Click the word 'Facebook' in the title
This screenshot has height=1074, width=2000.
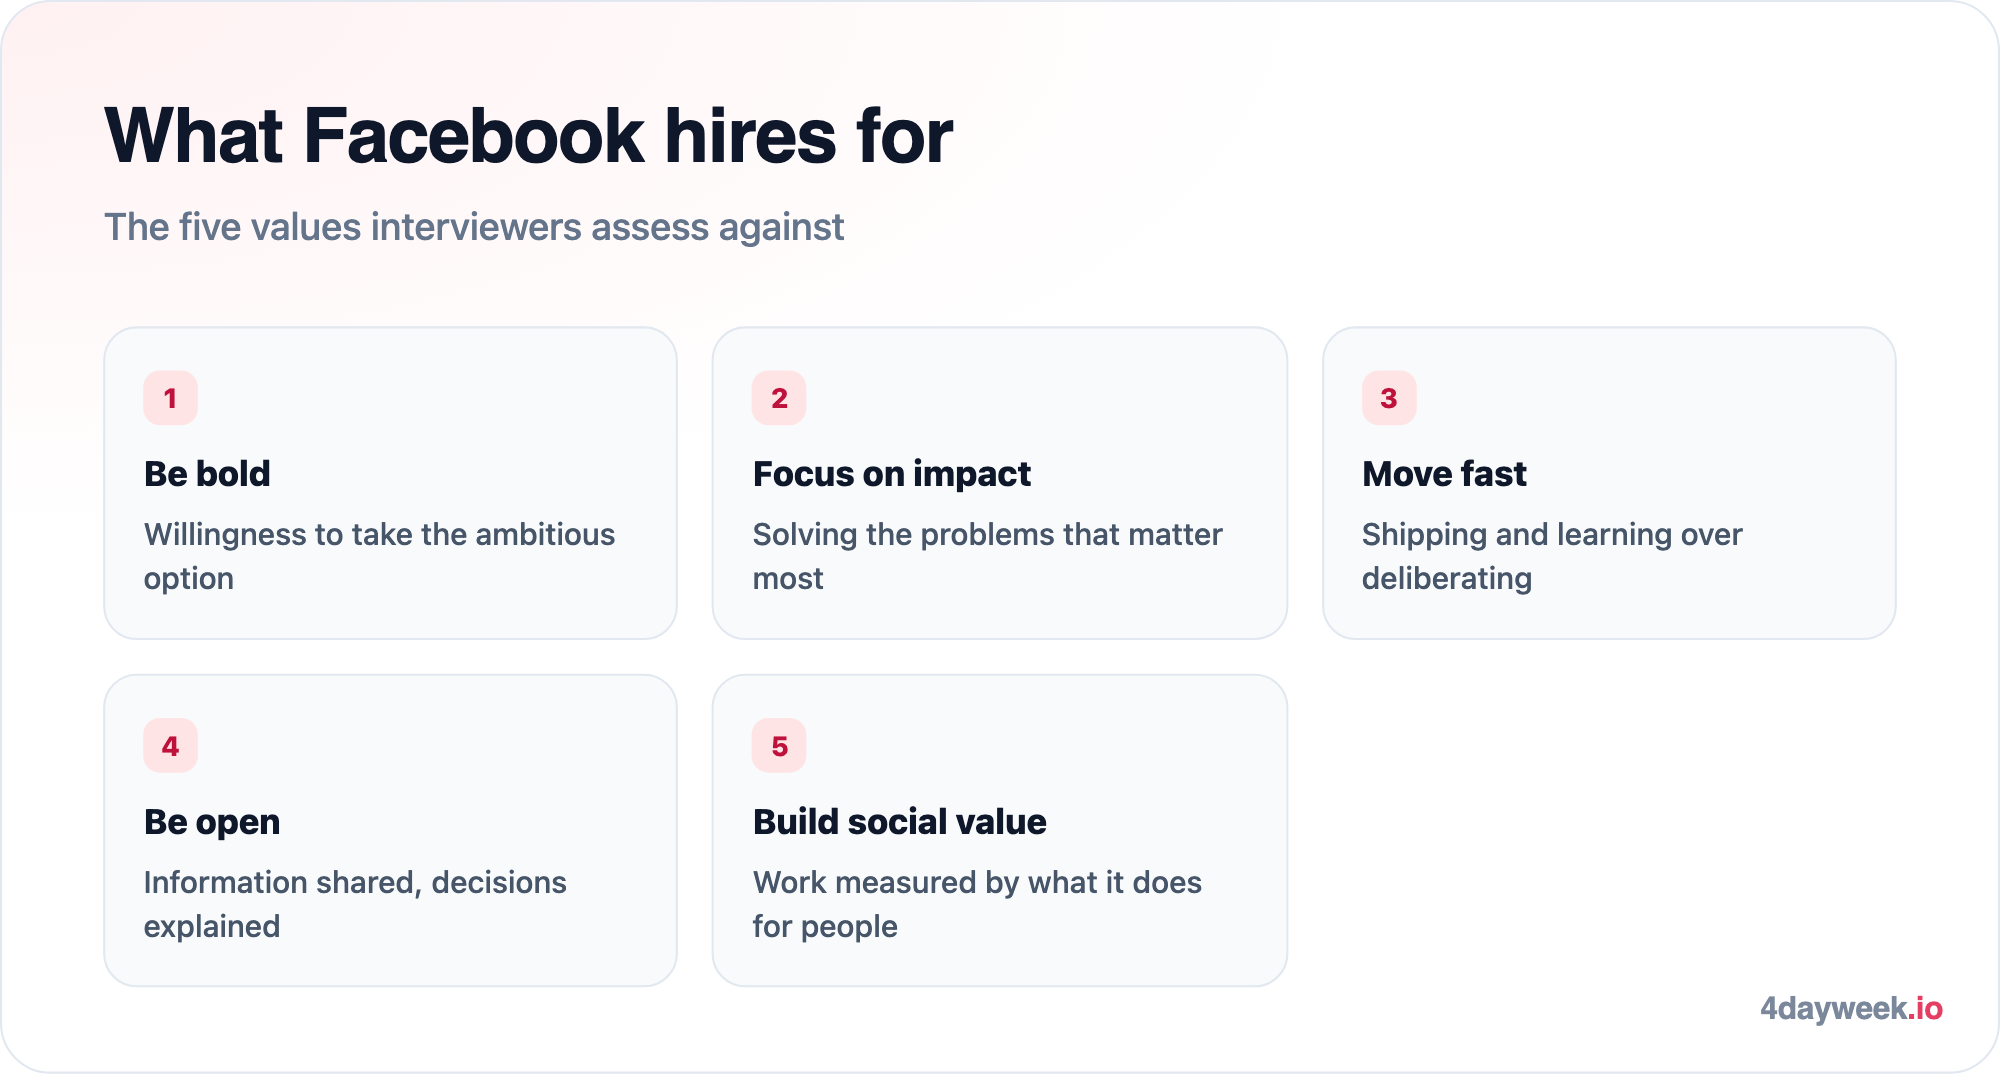tap(474, 136)
